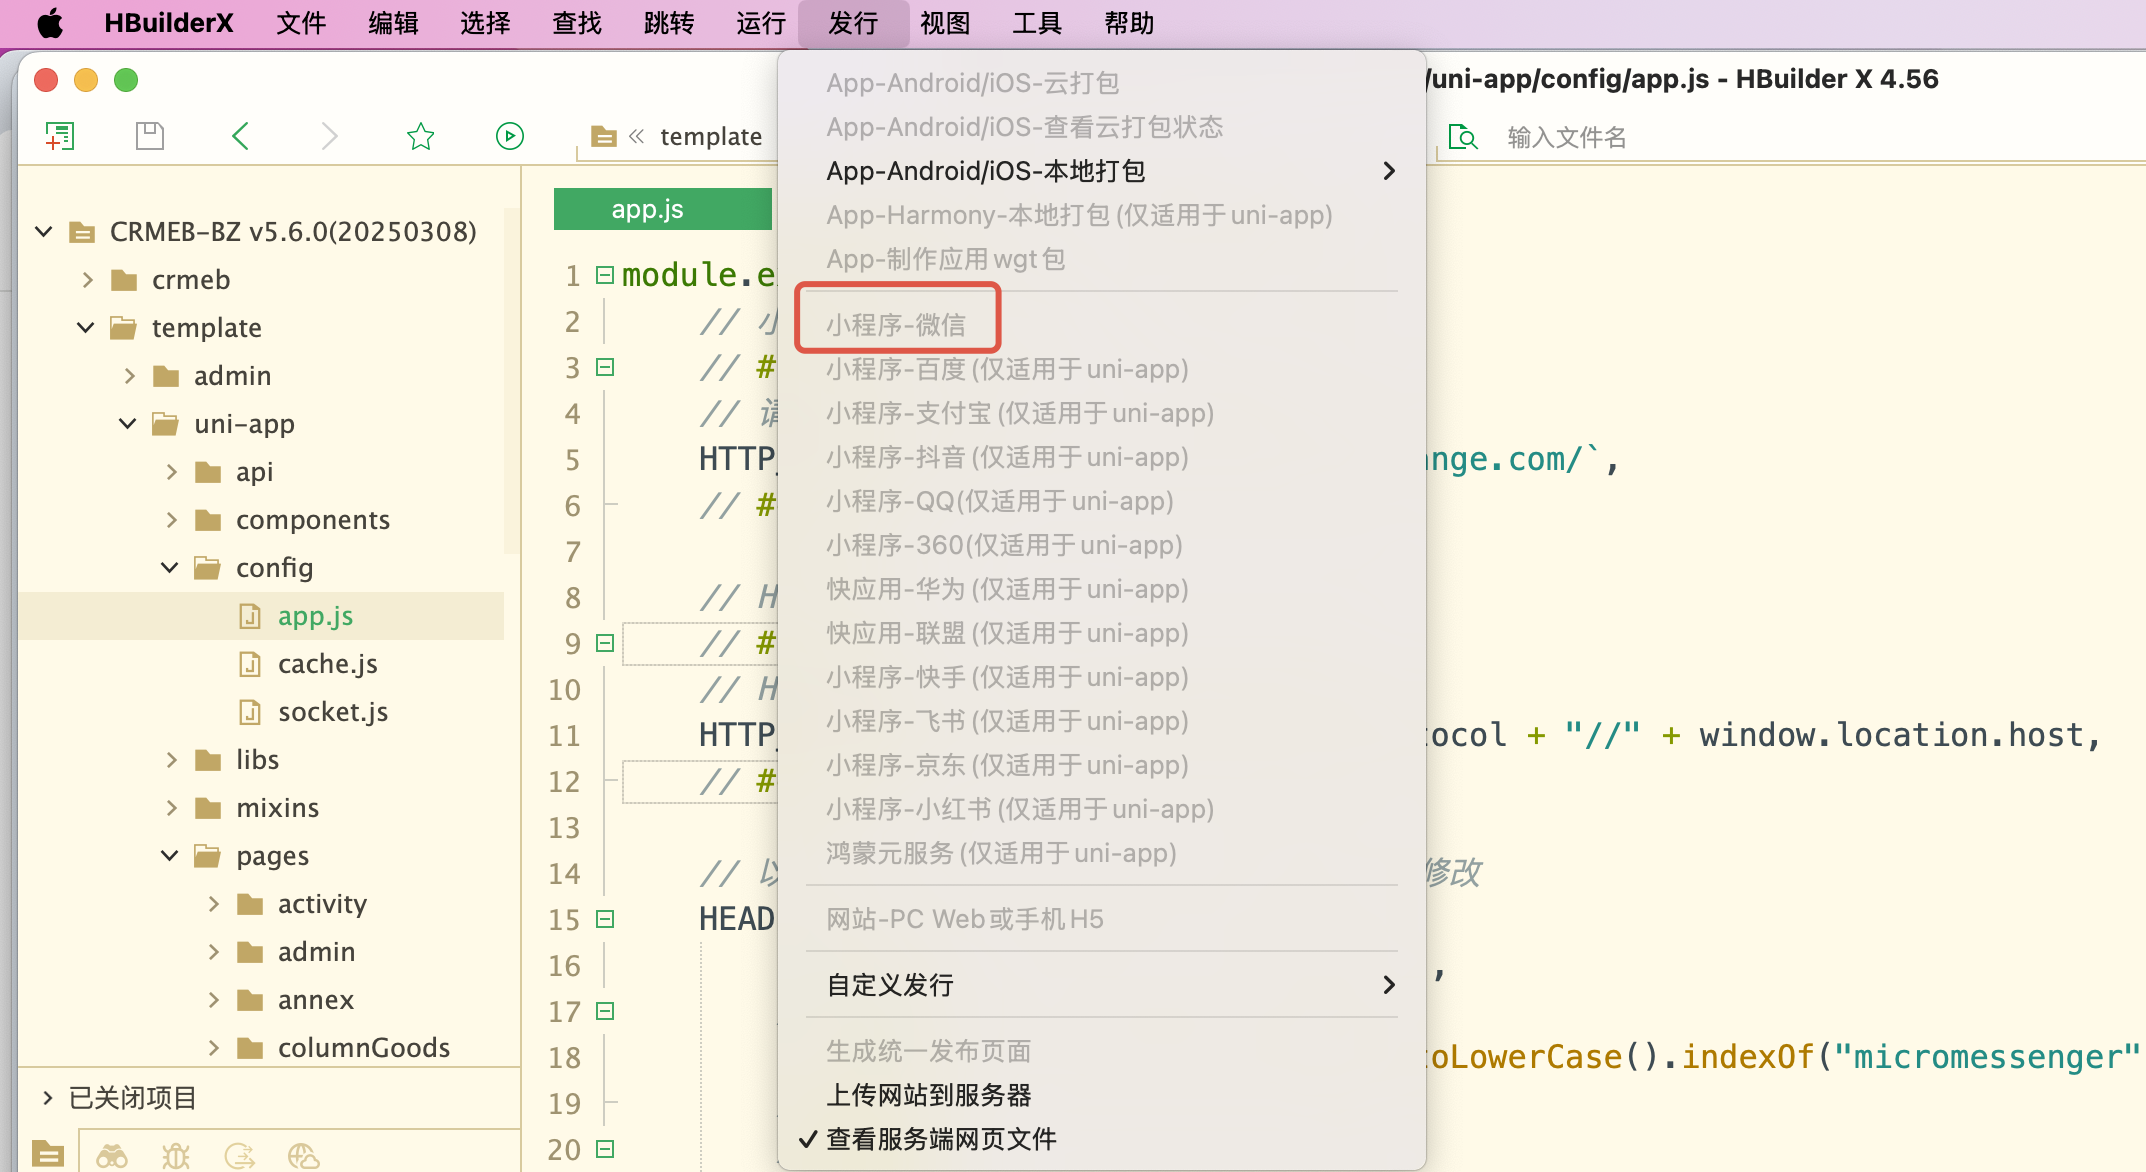Choose 上传网站到服务器 menu item
The width and height of the screenshot is (2146, 1172).
pos(1101,1095)
